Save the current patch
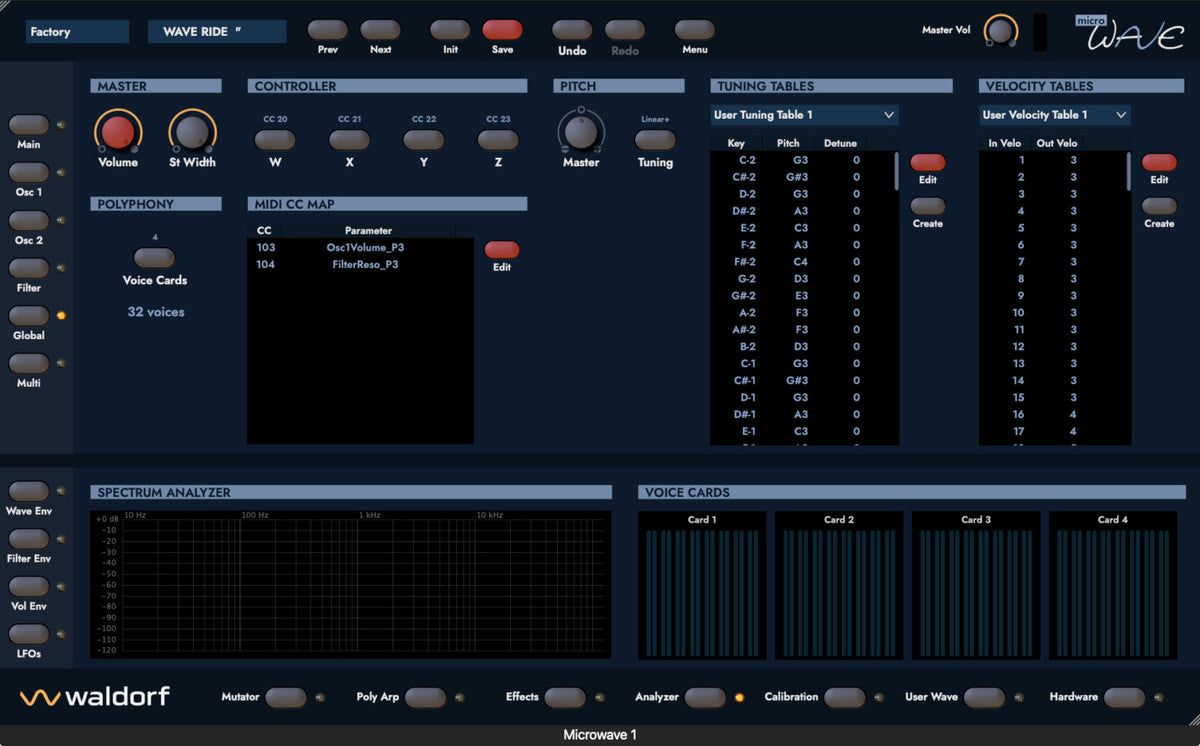1200x746 pixels. click(502, 30)
